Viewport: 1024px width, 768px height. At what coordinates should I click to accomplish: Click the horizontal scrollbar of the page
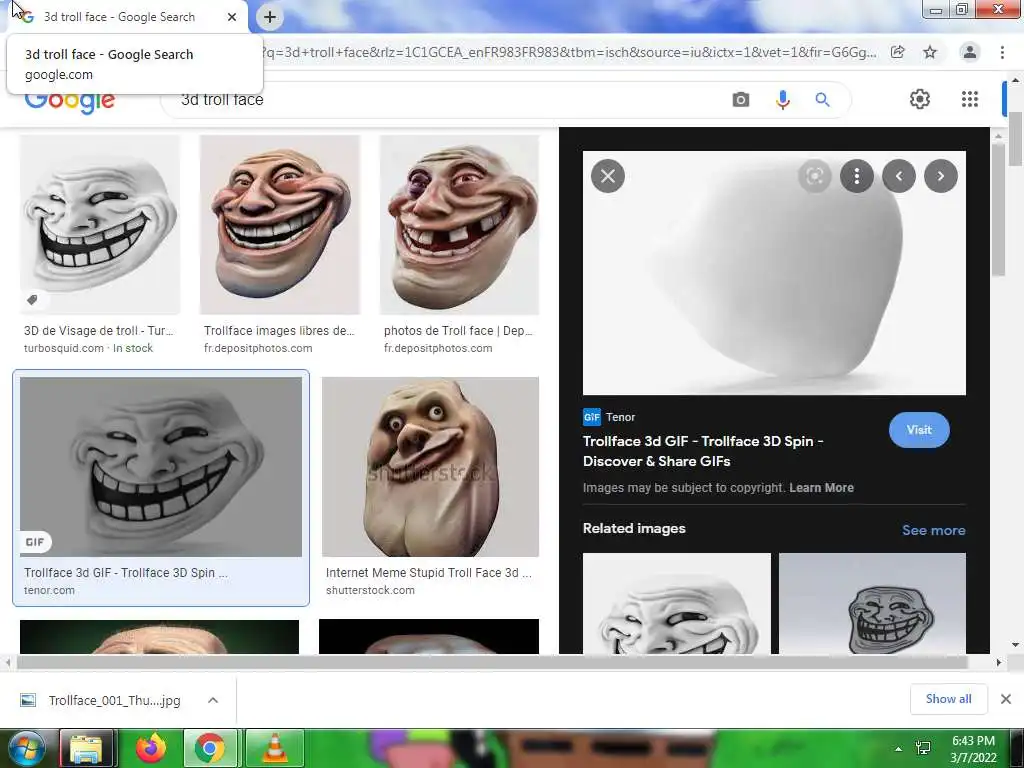tap(491, 662)
